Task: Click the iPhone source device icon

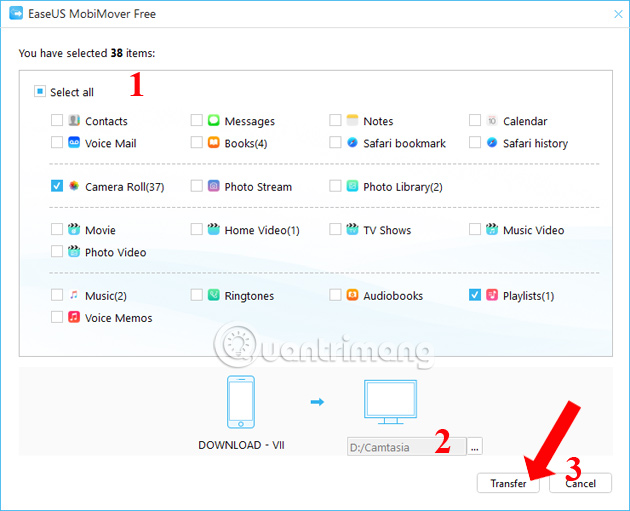Action: pos(241,402)
